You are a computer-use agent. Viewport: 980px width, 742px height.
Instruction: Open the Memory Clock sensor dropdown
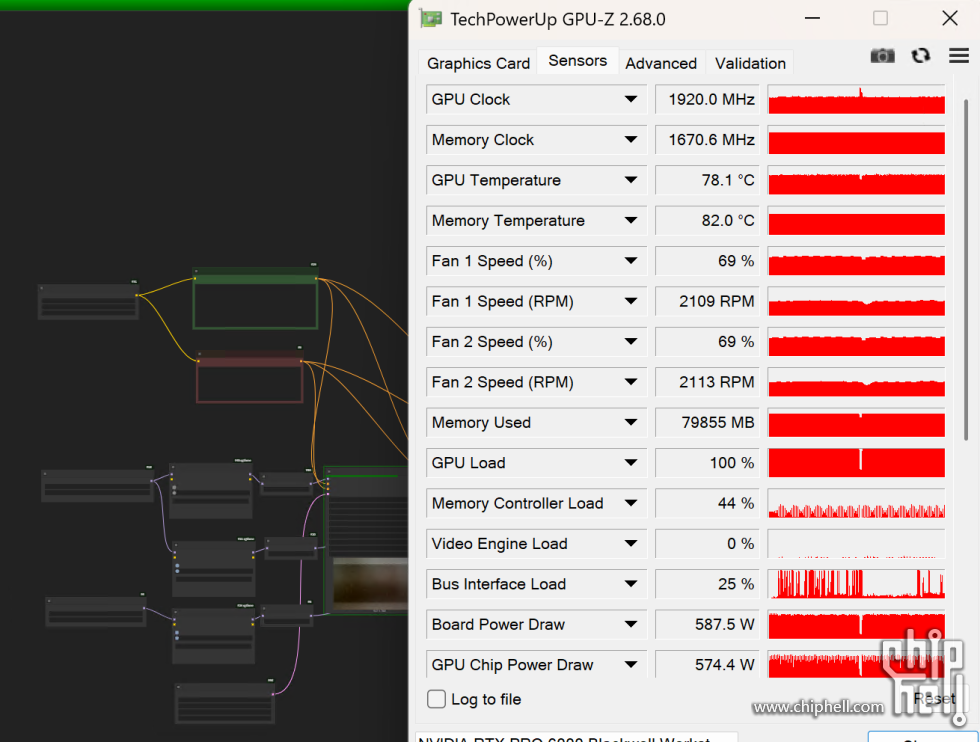pos(631,140)
